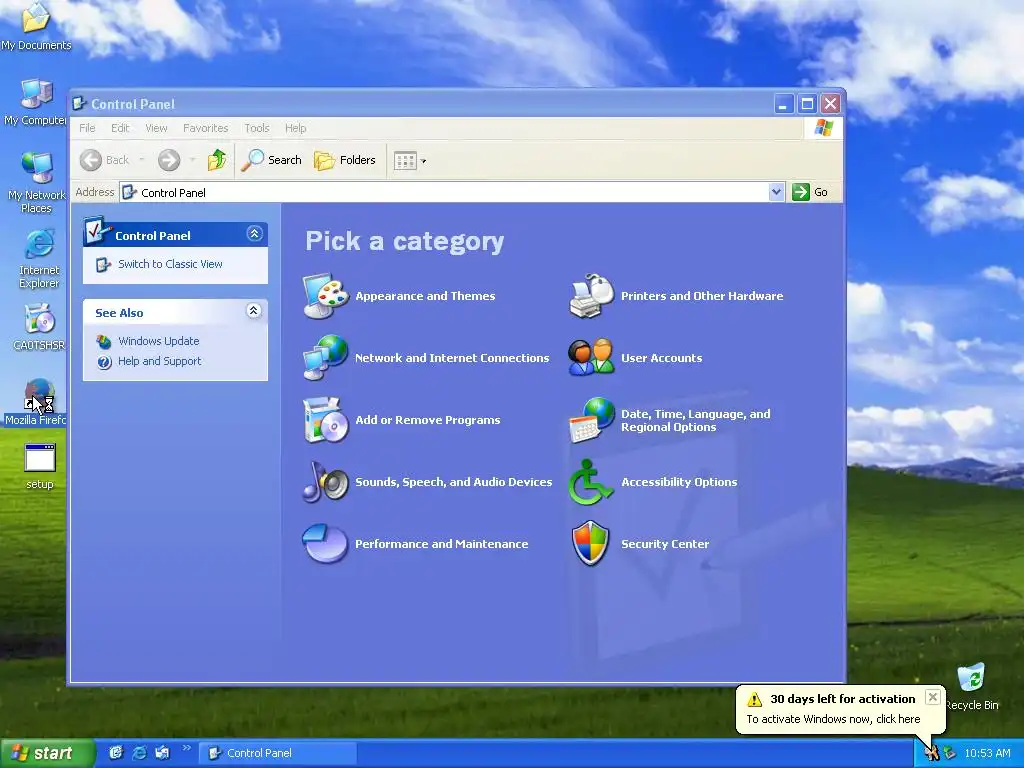Click the Up folder toolbar icon

217,160
